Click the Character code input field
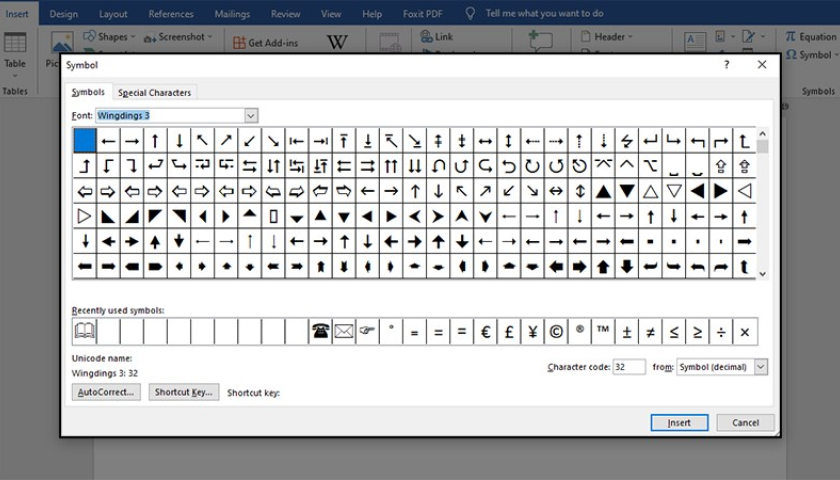This screenshot has height=480, width=840. pos(628,367)
